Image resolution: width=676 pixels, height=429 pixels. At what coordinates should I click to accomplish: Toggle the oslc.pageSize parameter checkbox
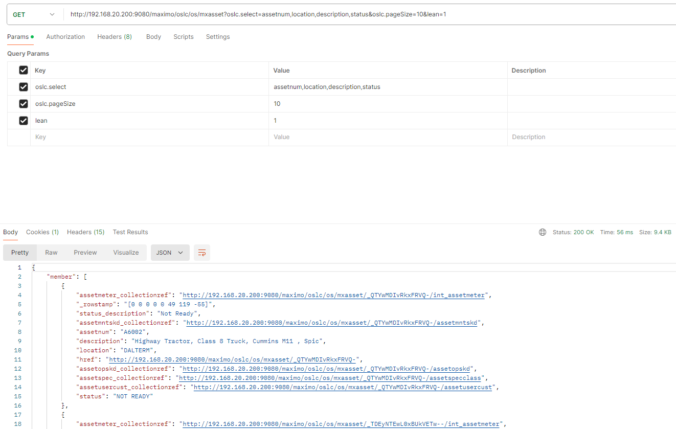(23, 103)
